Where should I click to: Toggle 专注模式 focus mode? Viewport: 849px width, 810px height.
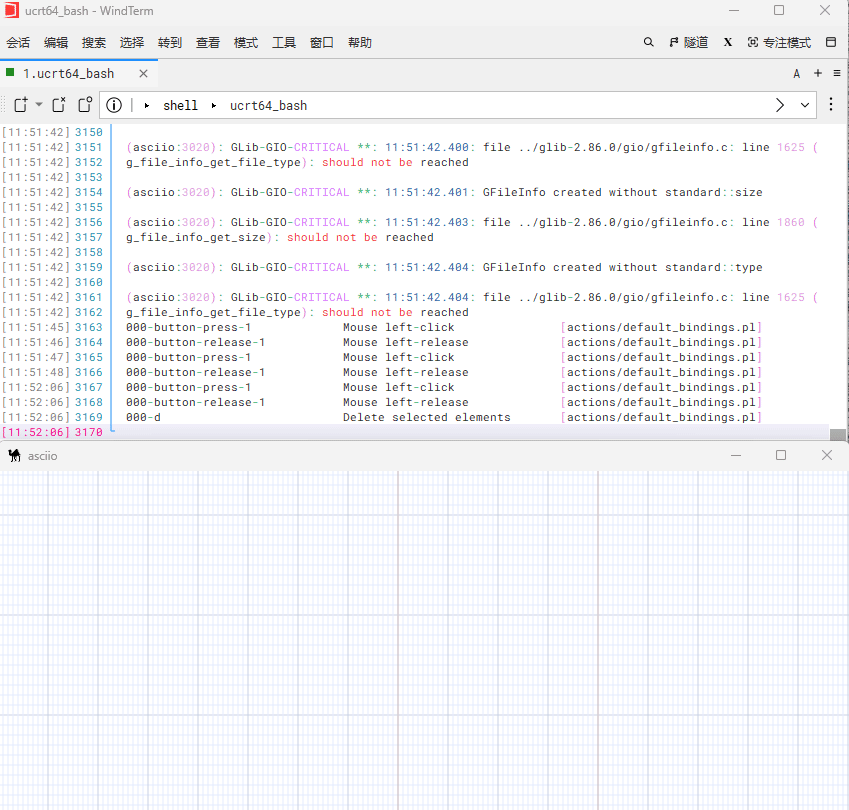click(x=779, y=43)
